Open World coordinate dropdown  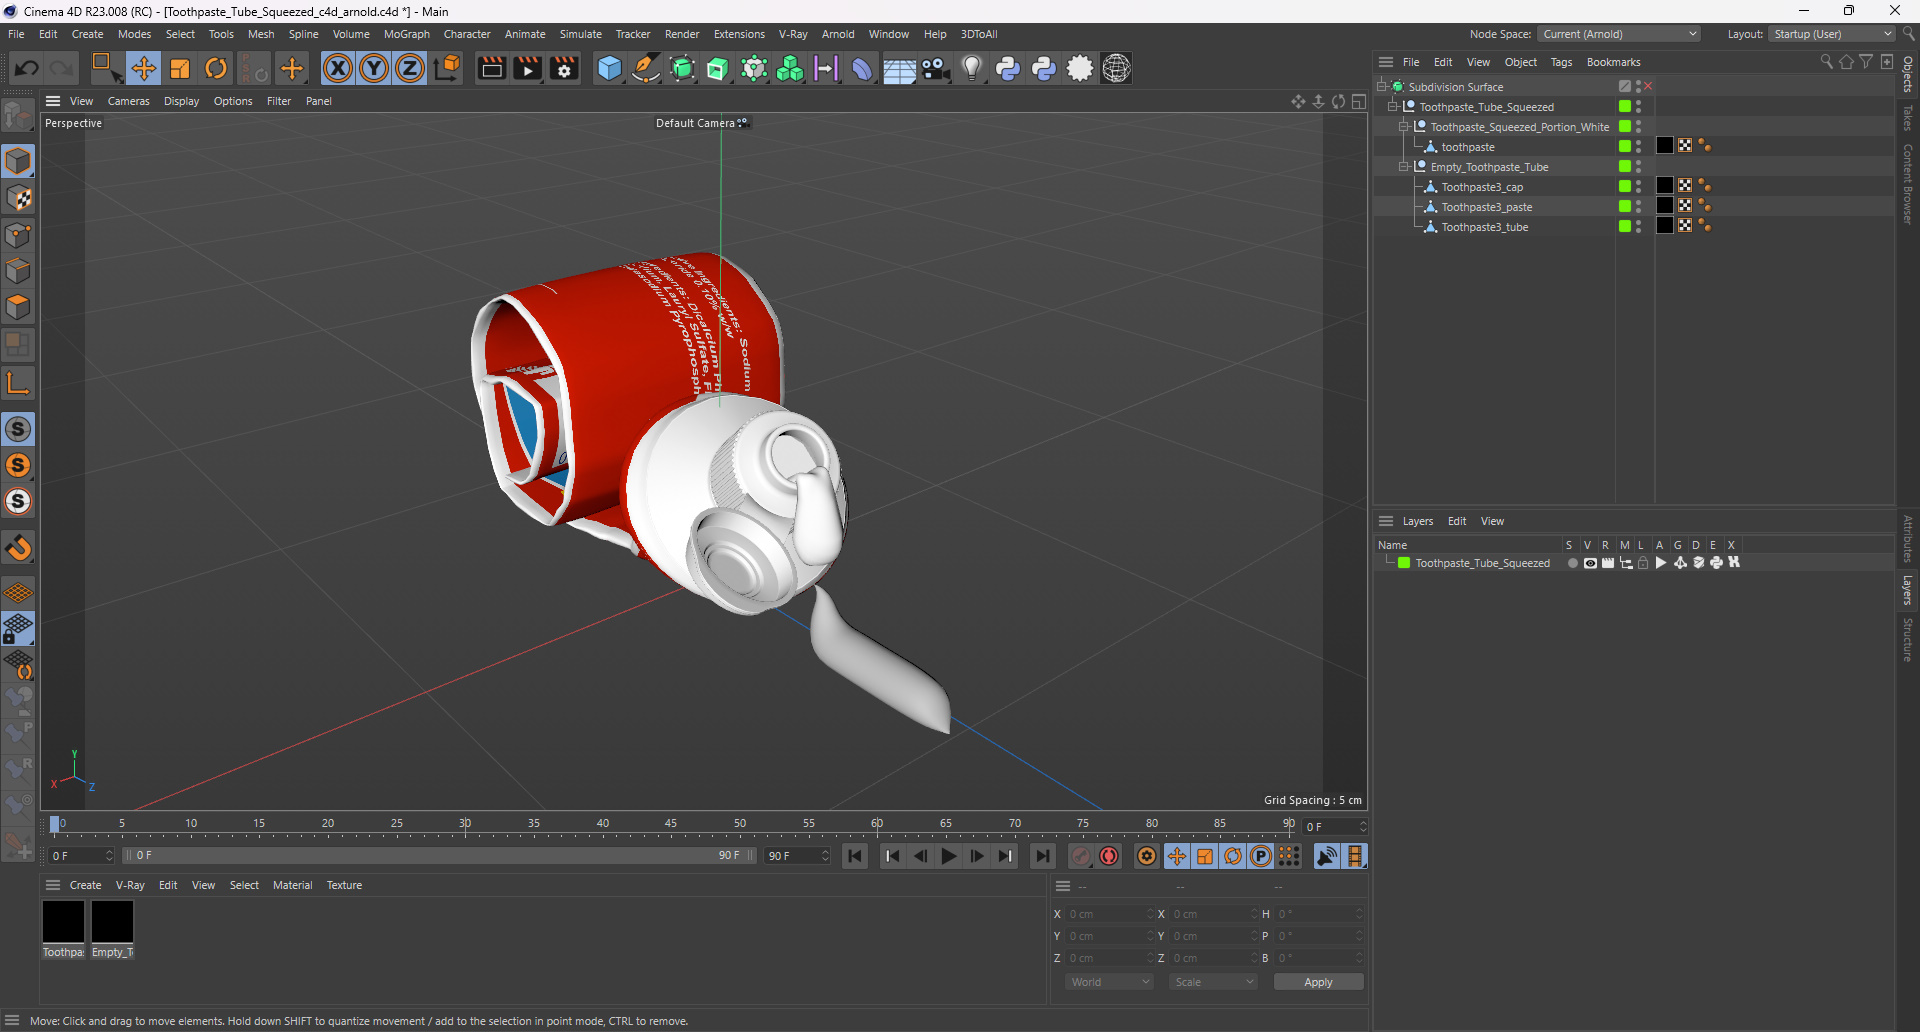(x=1110, y=982)
